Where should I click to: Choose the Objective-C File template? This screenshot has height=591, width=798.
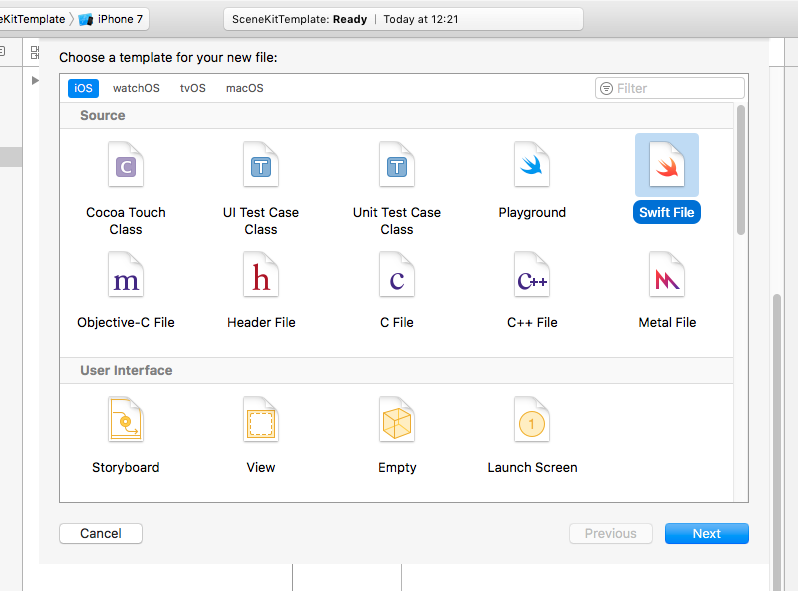(126, 274)
